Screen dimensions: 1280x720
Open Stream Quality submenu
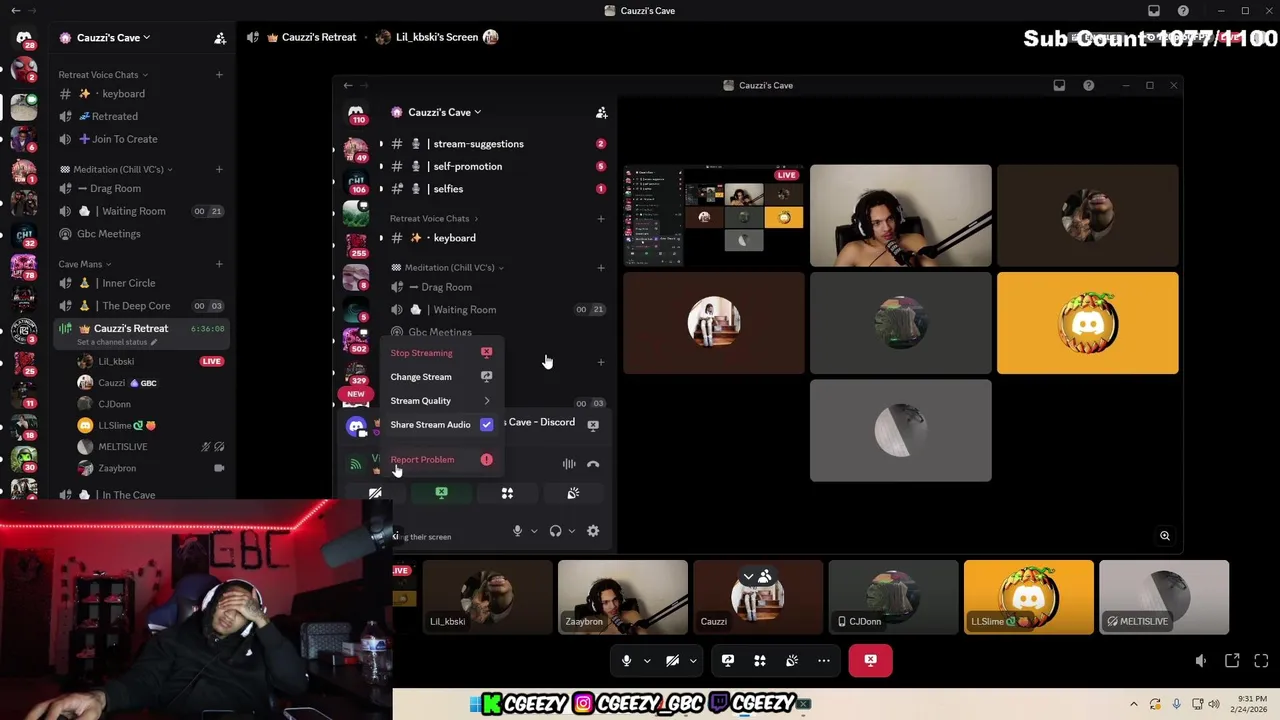coord(441,401)
